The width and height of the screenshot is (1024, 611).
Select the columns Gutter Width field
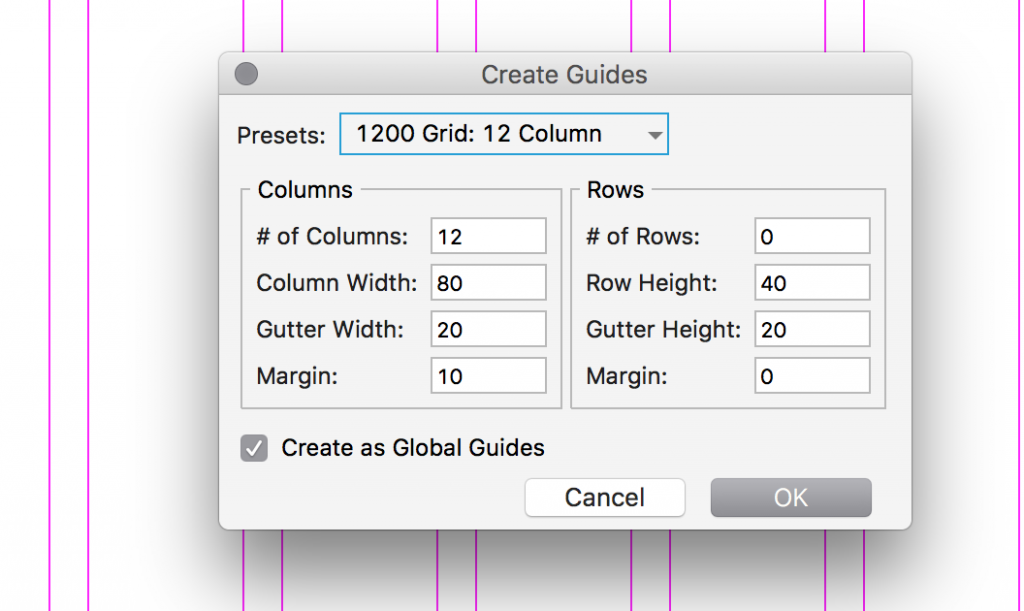[x=489, y=329]
